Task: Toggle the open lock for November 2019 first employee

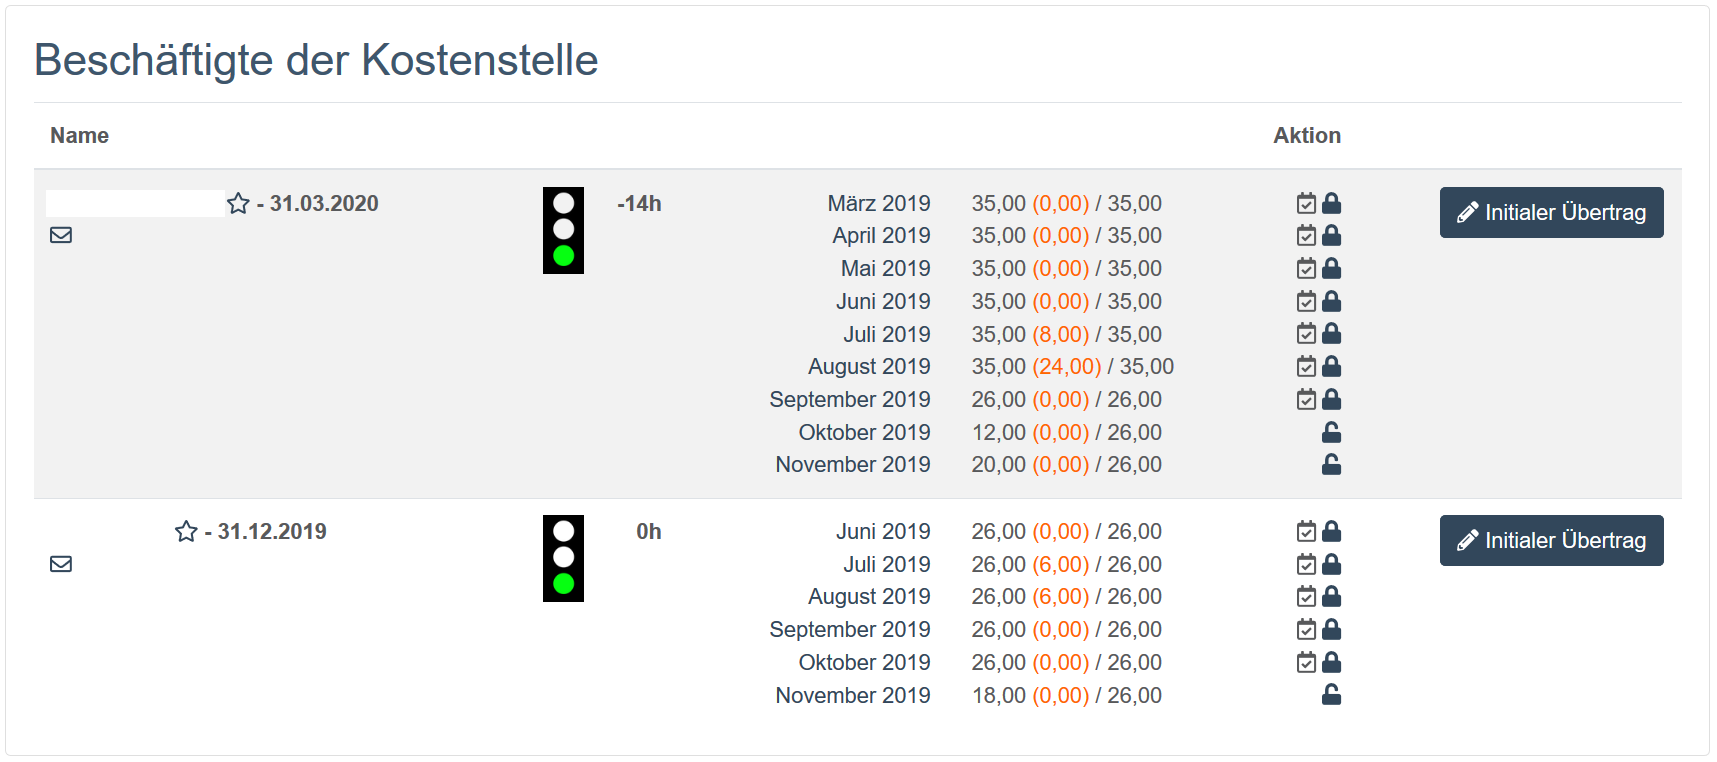Action: [1331, 465]
